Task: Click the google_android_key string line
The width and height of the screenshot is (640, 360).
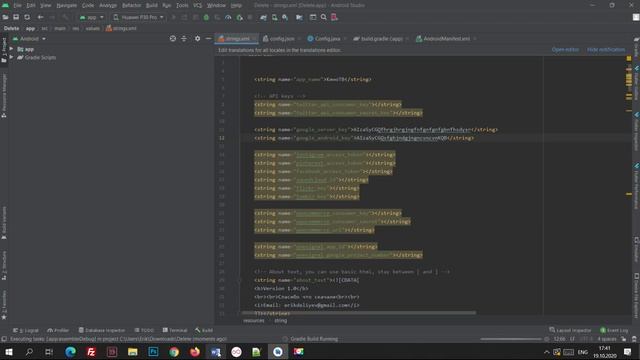Action: [x=364, y=138]
